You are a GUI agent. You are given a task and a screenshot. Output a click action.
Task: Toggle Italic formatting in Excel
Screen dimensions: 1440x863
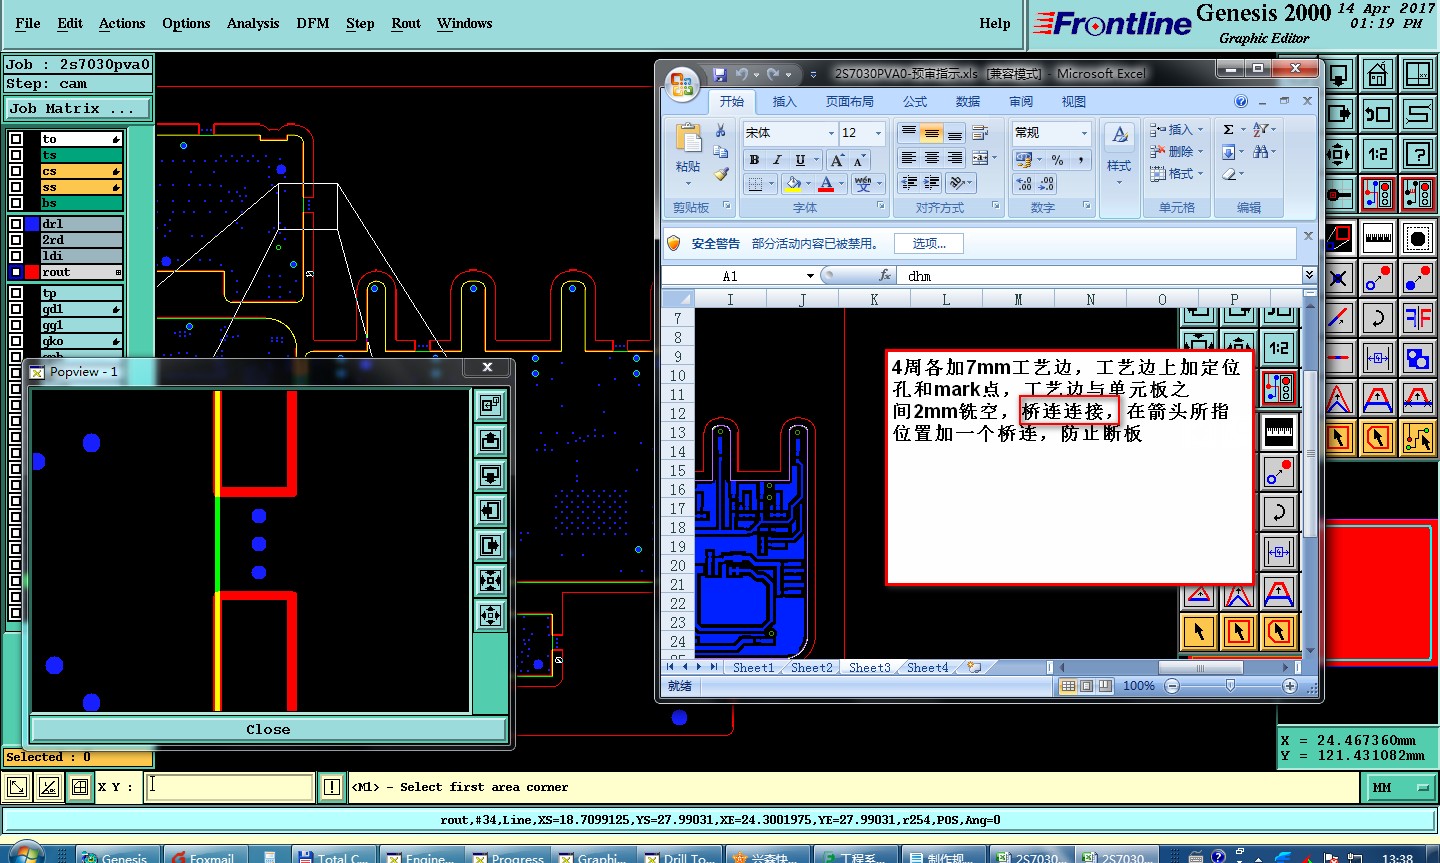pyautogui.click(x=777, y=160)
